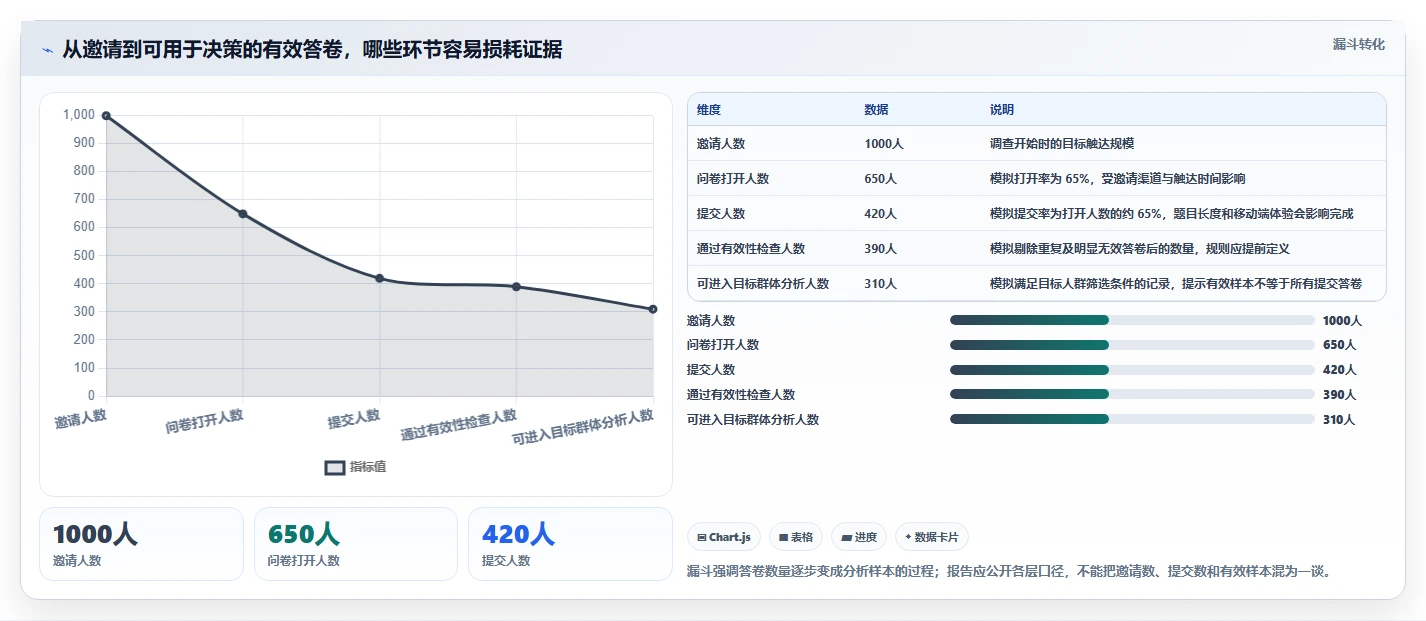Click the 1,000 y-axis label
1426x621 pixels.
79,115
